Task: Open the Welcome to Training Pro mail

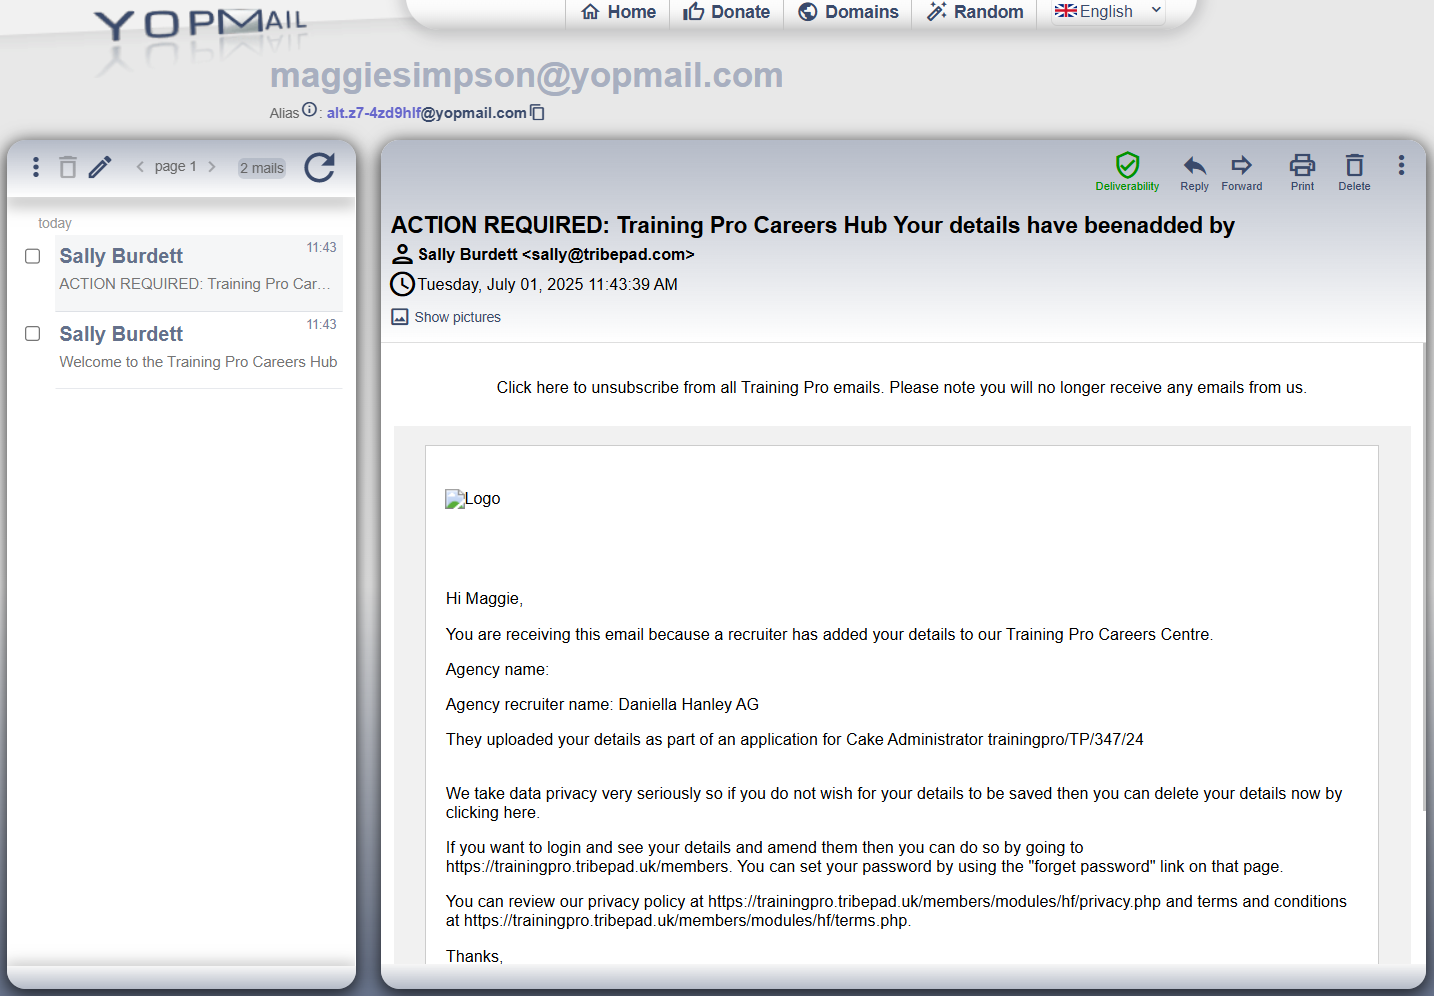Action: coord(198,349)
